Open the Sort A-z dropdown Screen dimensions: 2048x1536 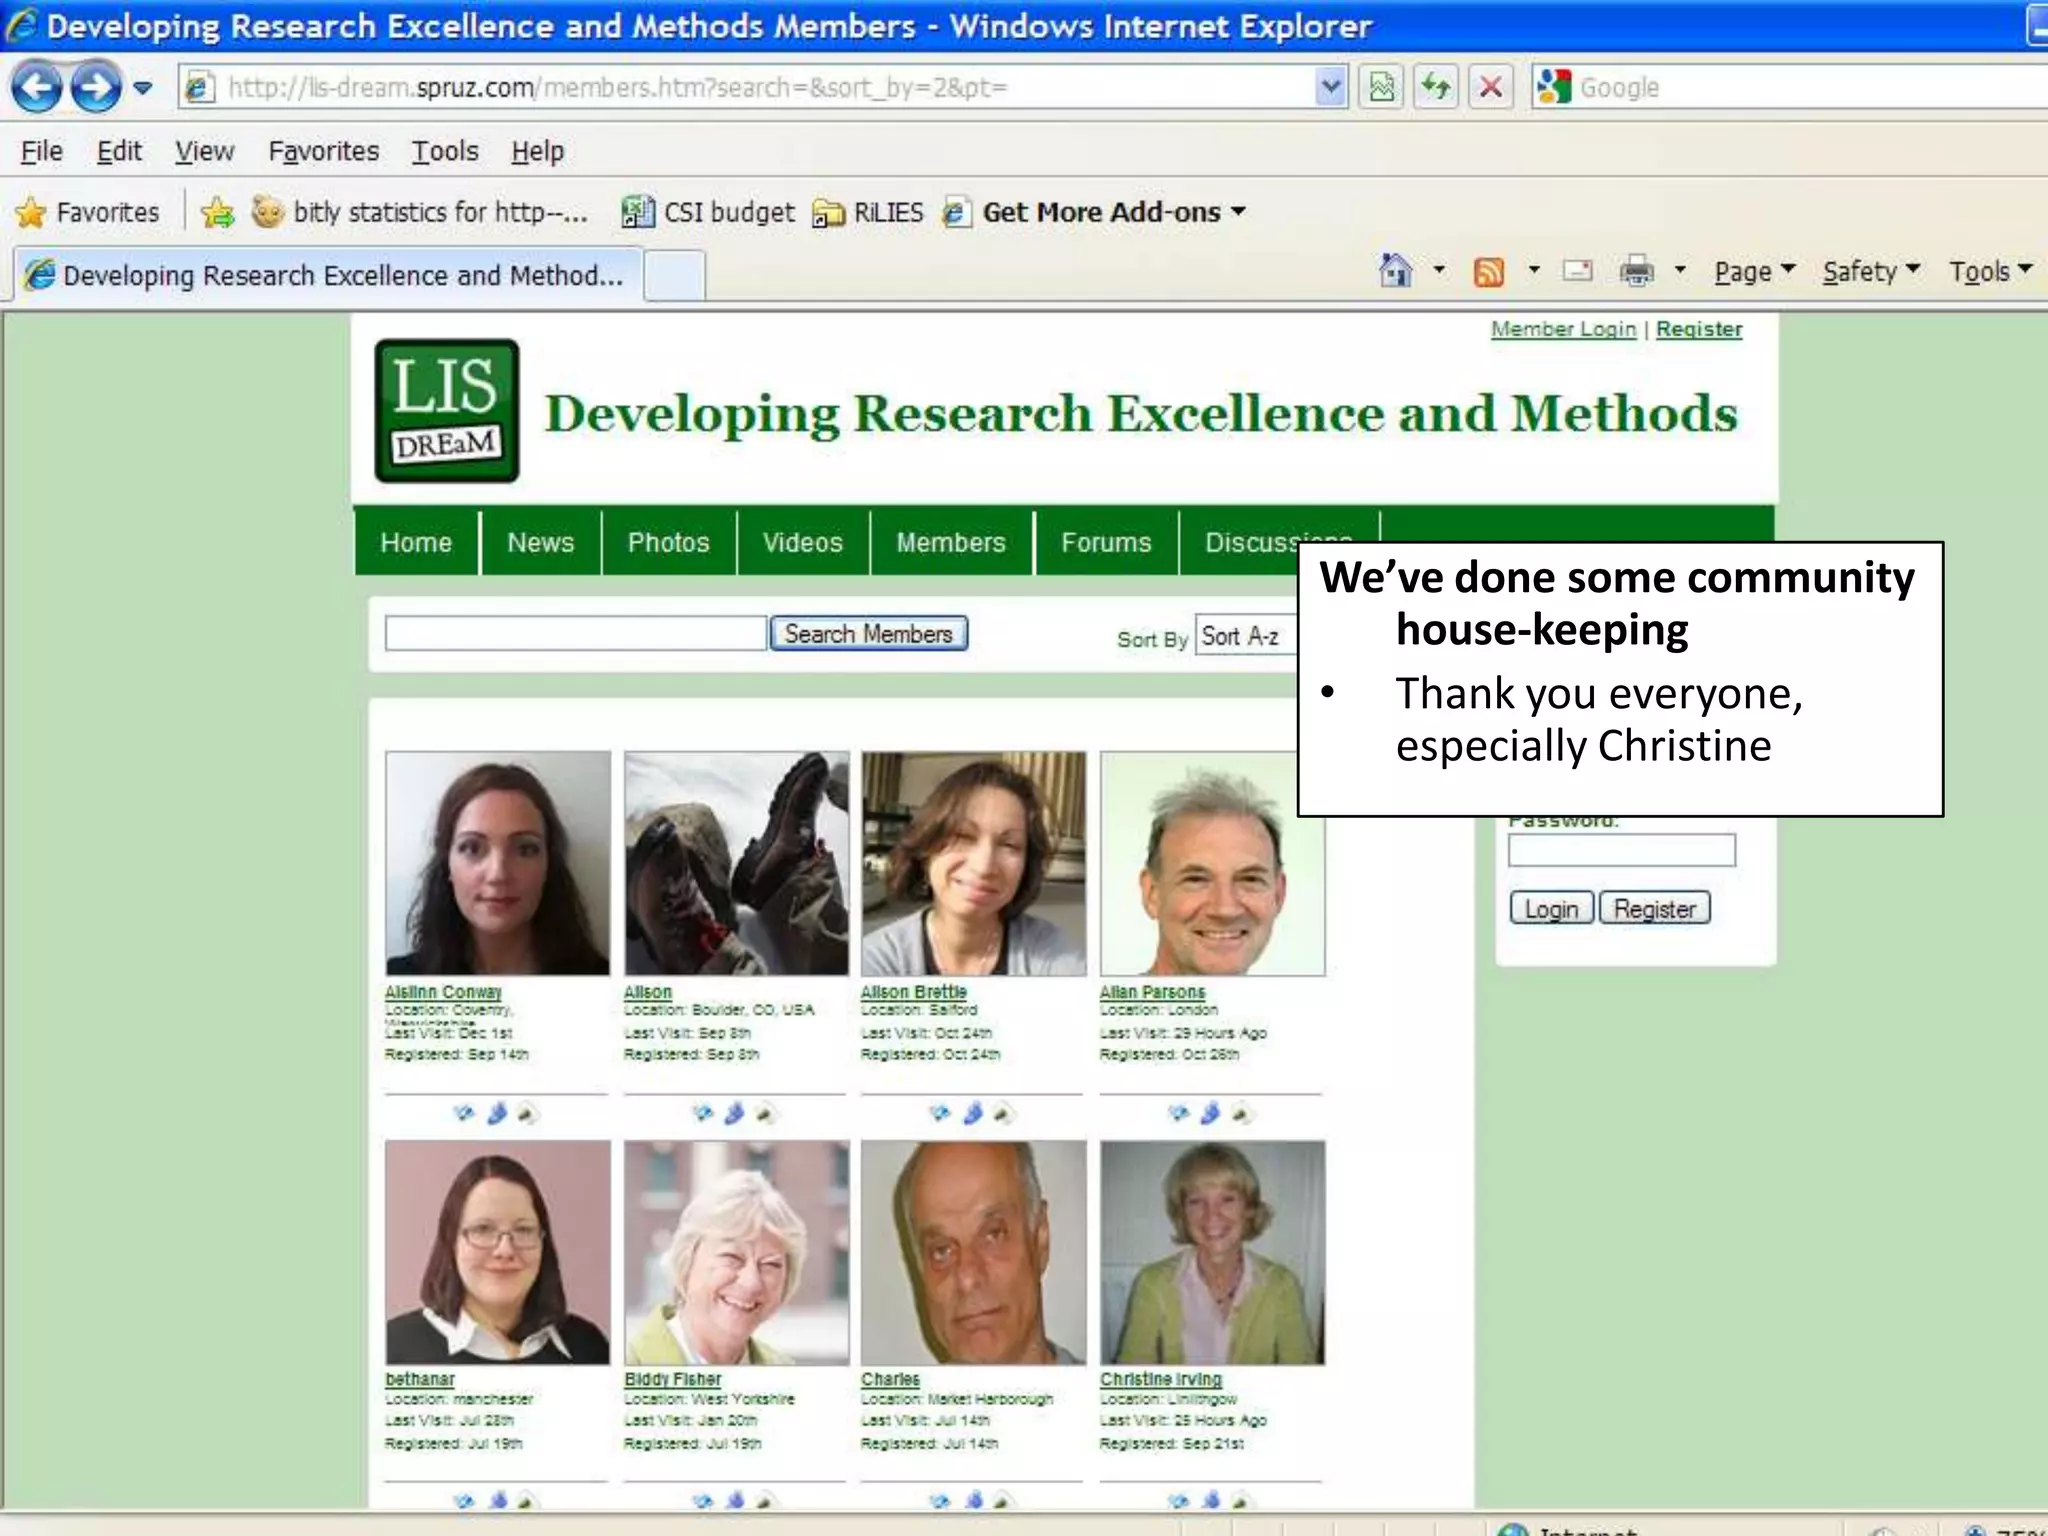pyautogui.click(x=1245, y=637)
